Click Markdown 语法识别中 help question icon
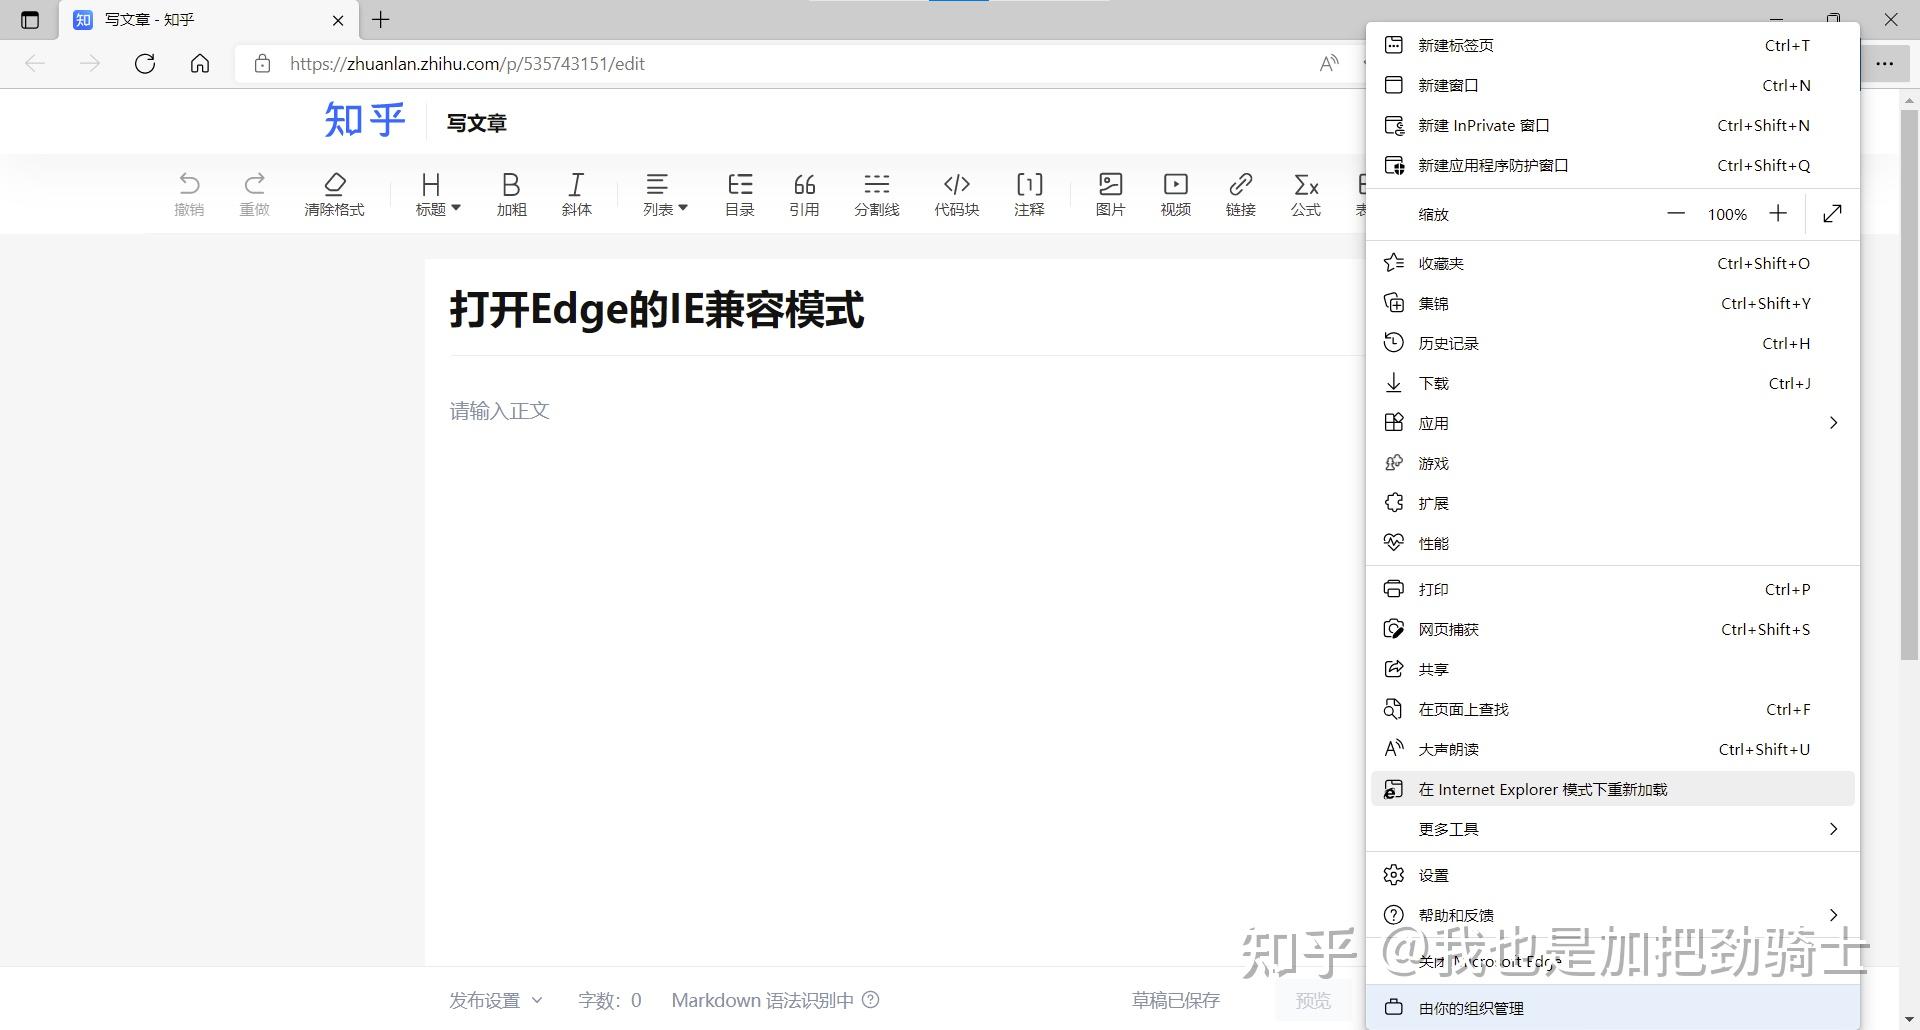 tap(871, 1000)
